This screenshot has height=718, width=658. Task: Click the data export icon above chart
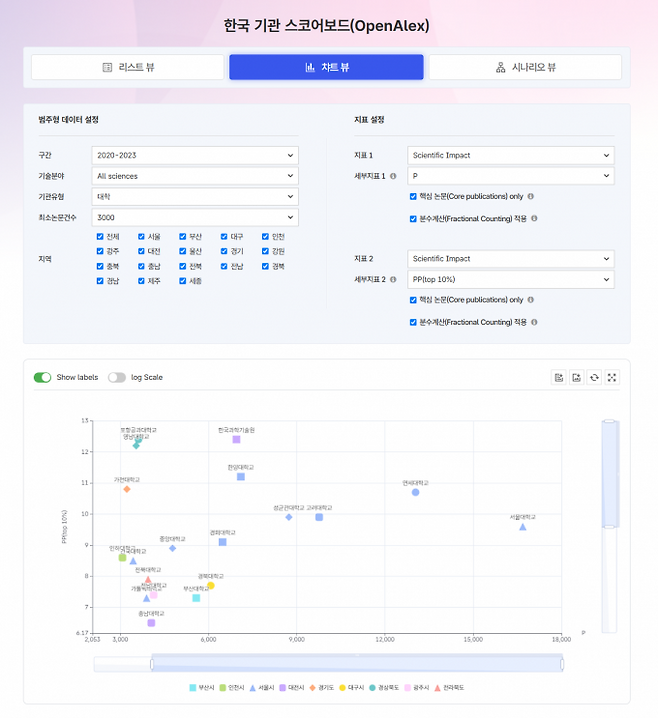(559, 377)
